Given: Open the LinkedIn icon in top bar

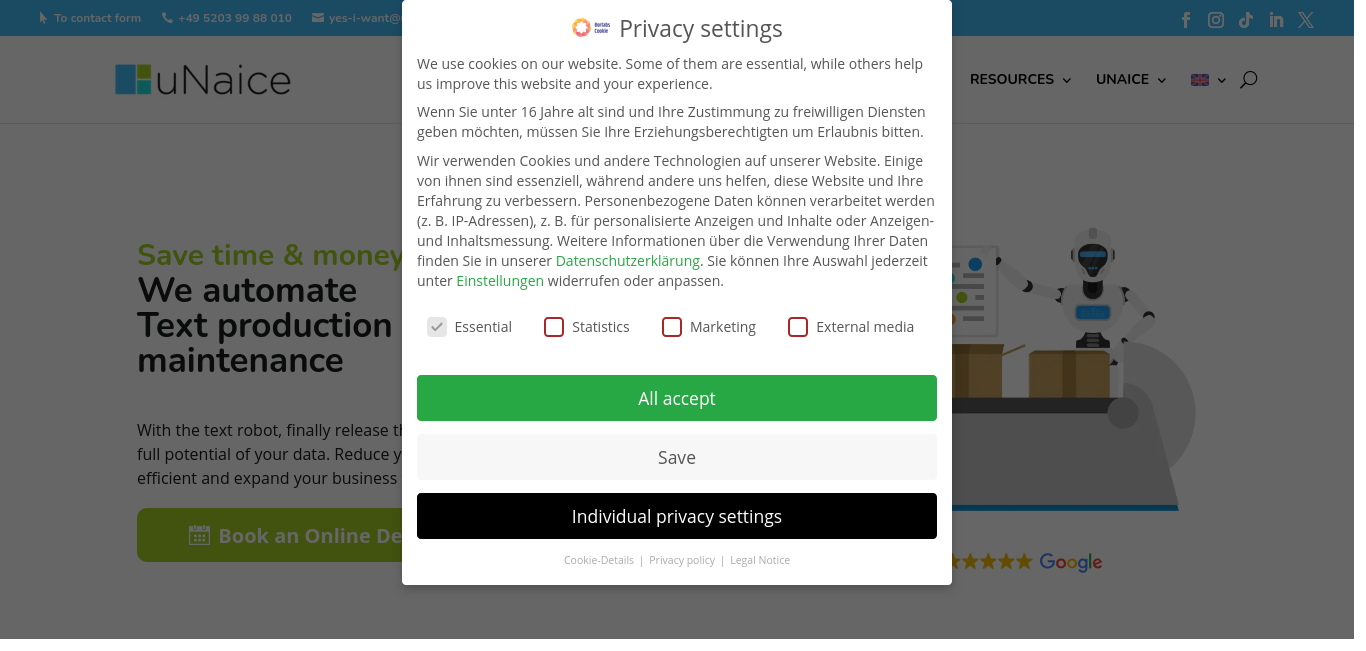Looking at the screenshot, I should [x=1276, y=19].
